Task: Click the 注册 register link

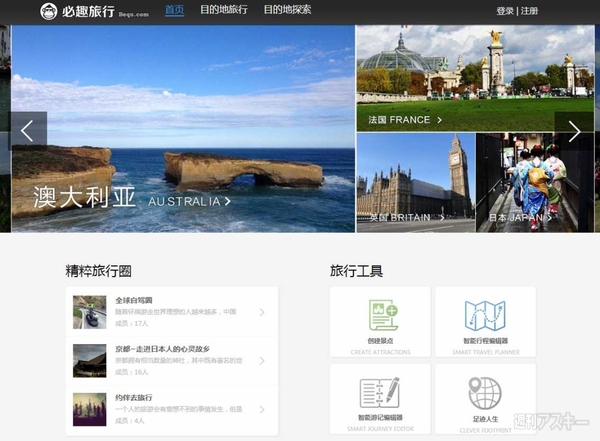Action: pos(529,11)
